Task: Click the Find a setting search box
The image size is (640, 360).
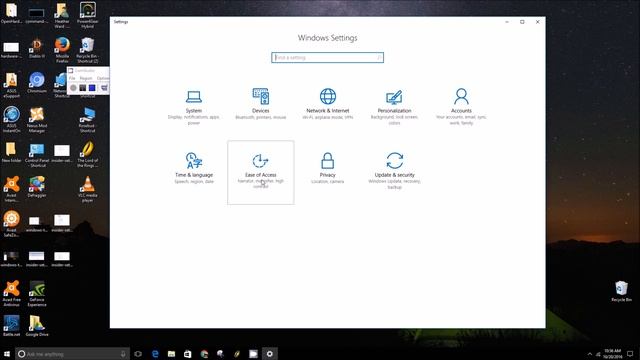Action: 327,58
